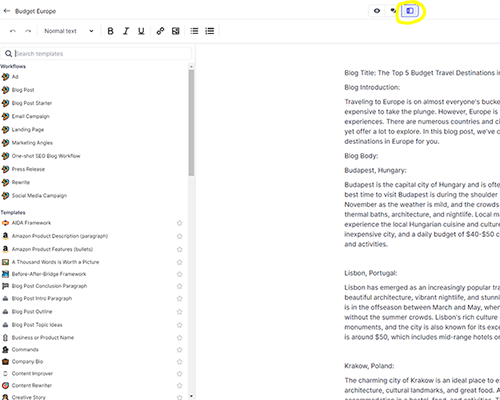Click the Lisbon, Portugal: heading in document

pos(371,273)
